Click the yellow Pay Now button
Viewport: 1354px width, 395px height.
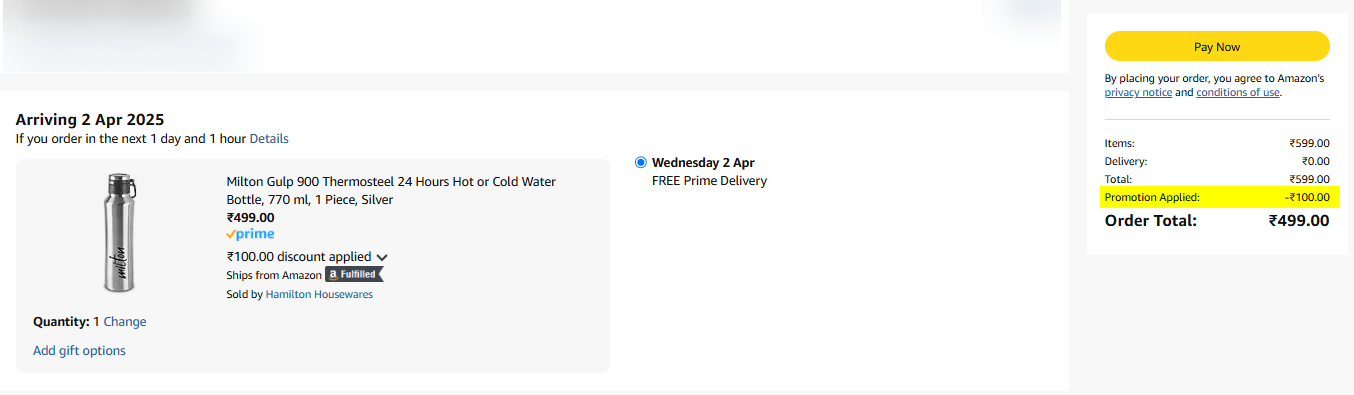point(1217,46)
